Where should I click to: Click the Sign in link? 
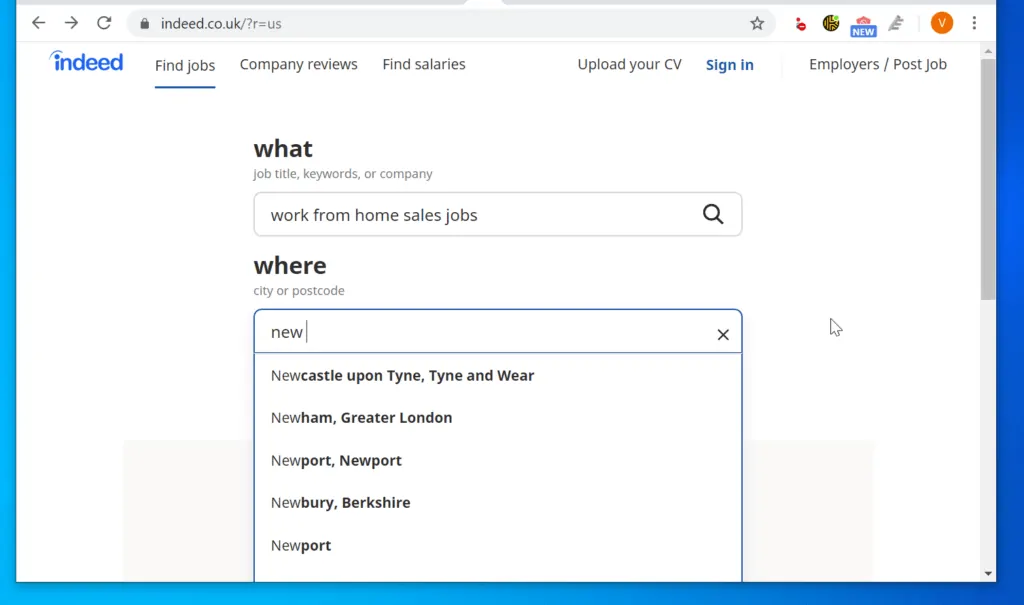[729, 64]
